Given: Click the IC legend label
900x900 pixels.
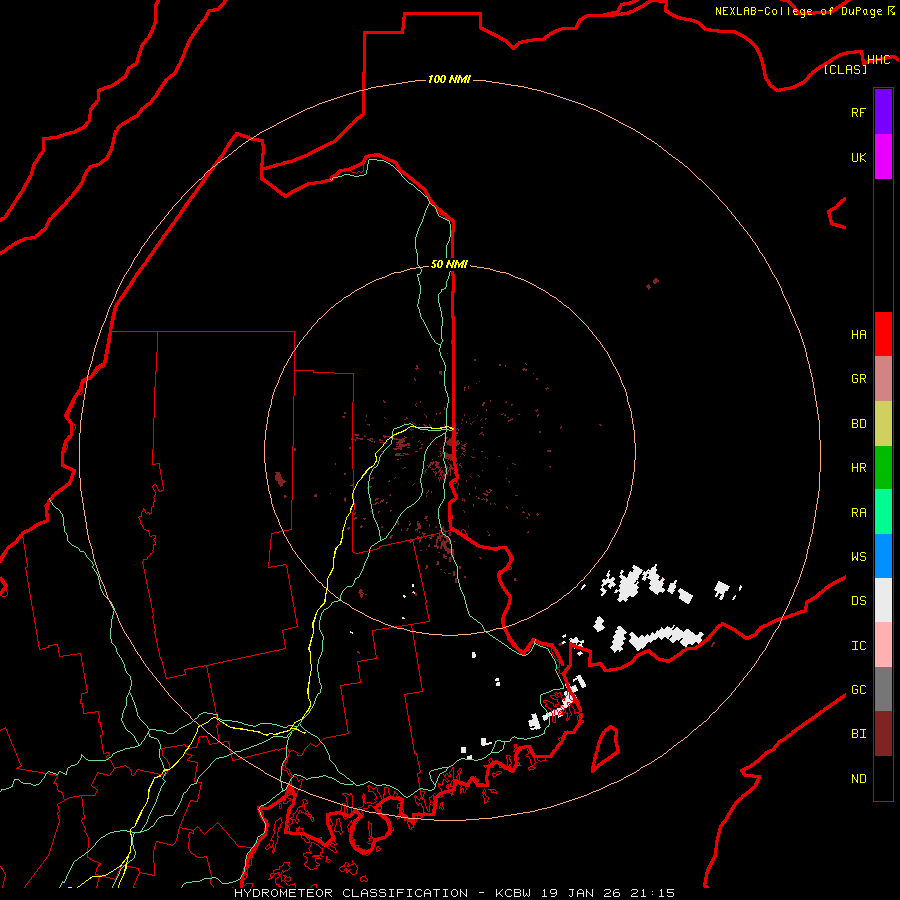Looking at the screenshot, I should click(x=859, y=646).
